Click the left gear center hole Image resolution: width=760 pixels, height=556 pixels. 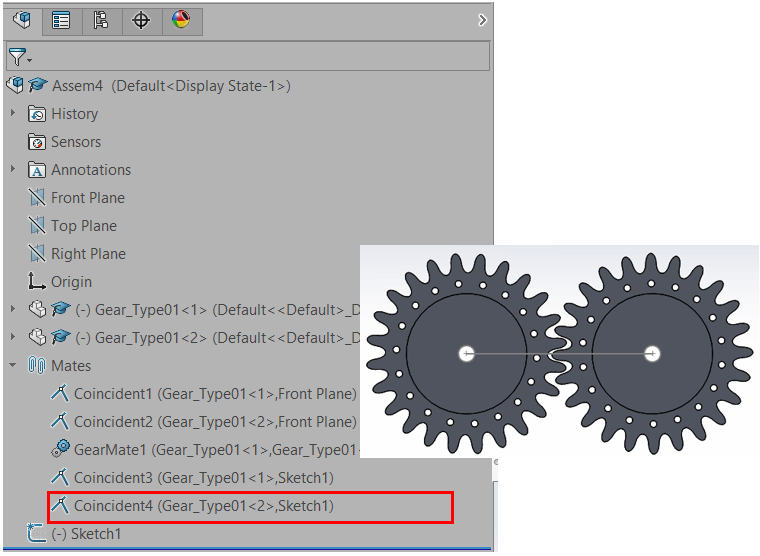(466, 353)
